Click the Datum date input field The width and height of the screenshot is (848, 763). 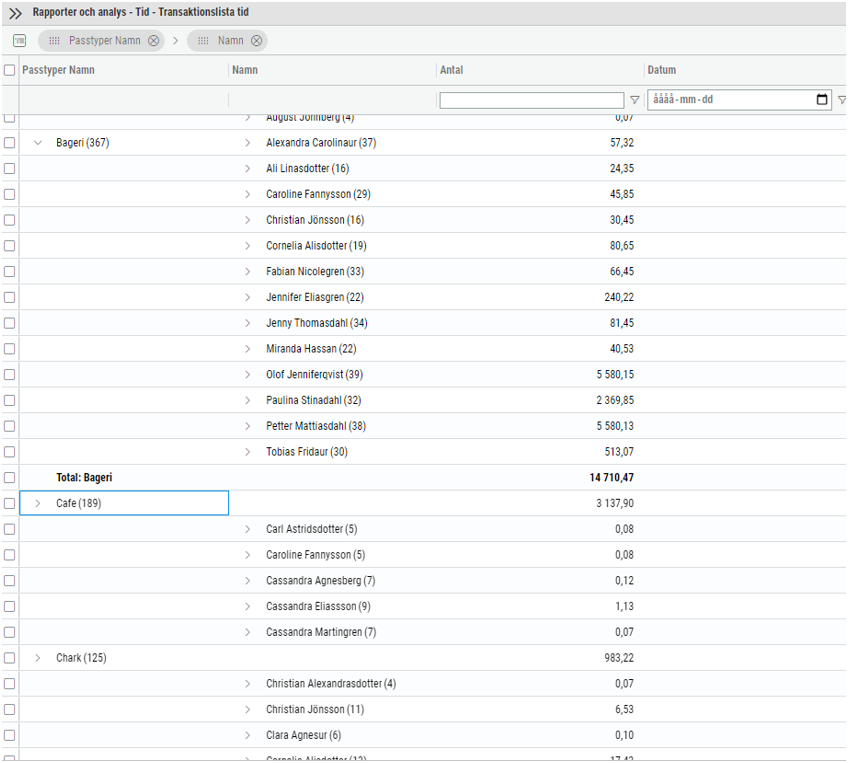coord(739,99)
